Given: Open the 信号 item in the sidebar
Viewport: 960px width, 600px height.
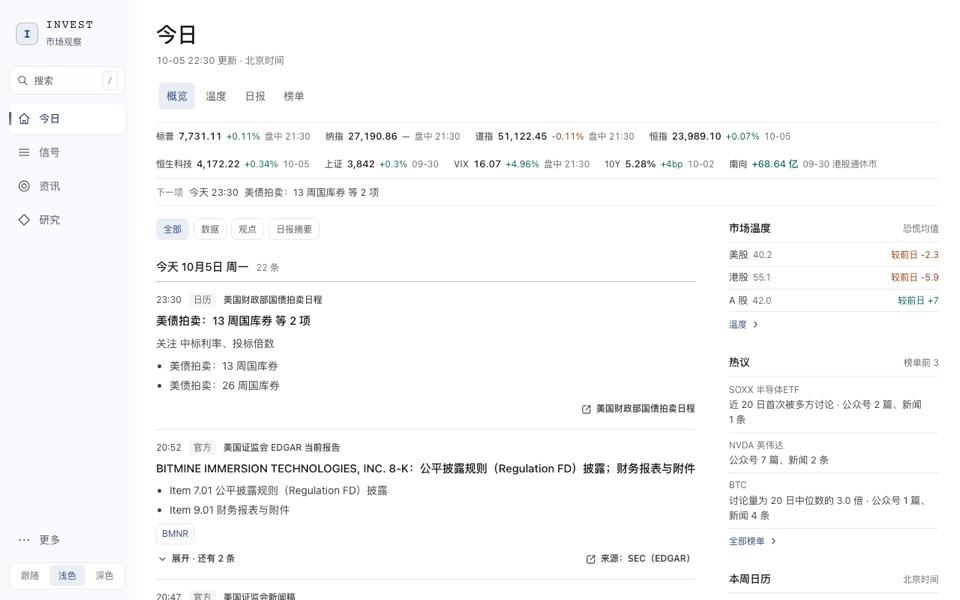Looking at the screenshot, I should point(67,152).
